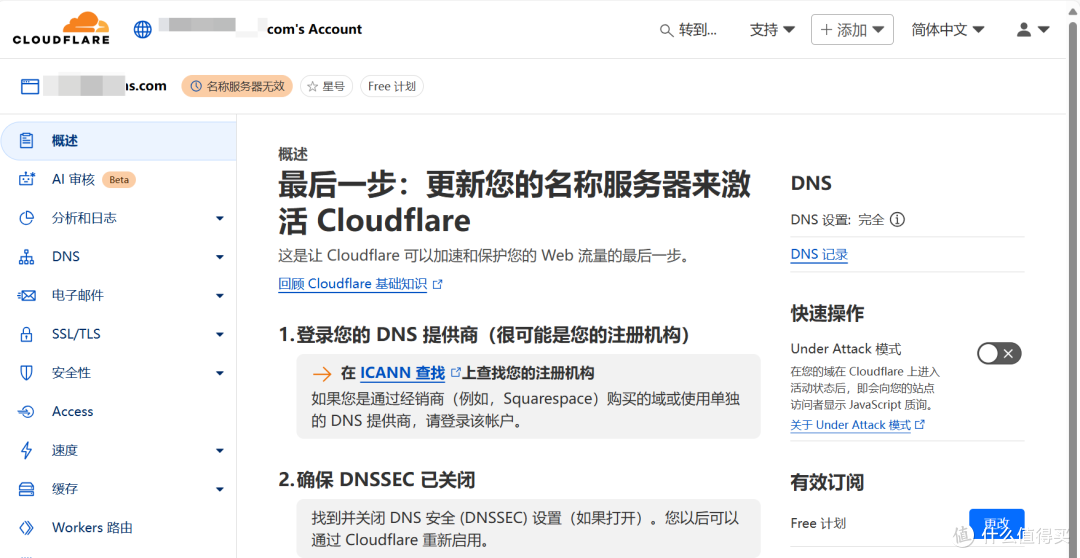Click the 有效订阅 heading
This screenshot has width=1080, height=558.
827,482
